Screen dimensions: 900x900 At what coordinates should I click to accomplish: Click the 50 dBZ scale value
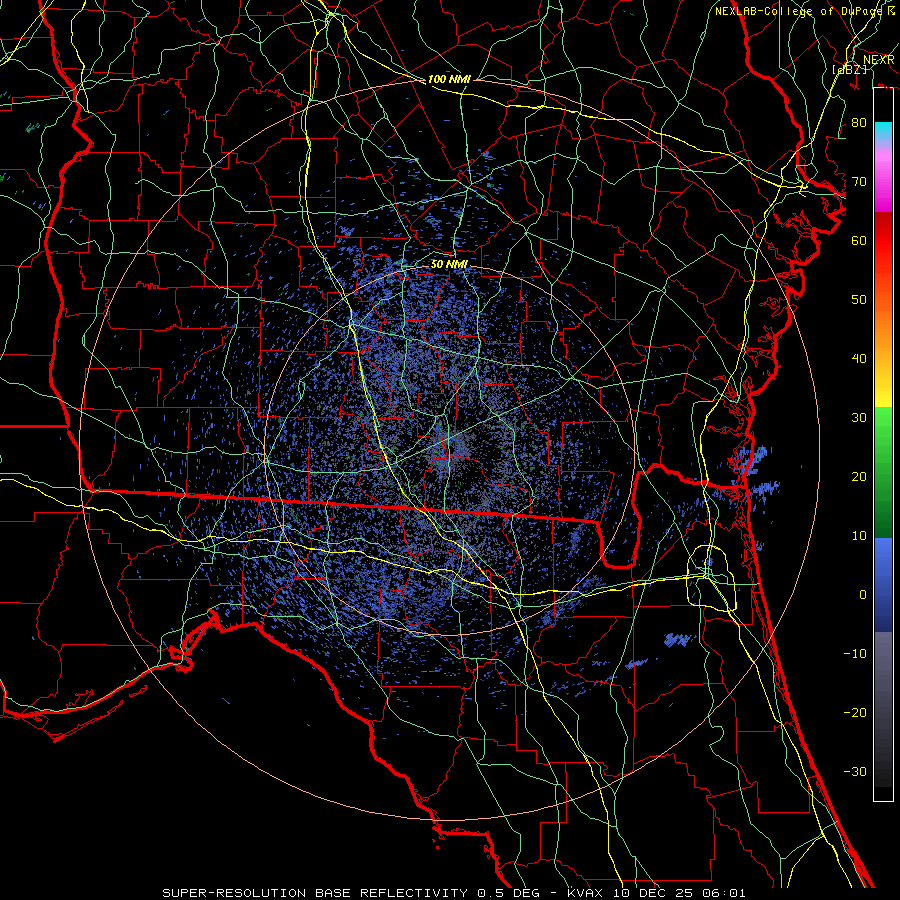[x=859, y=300]
